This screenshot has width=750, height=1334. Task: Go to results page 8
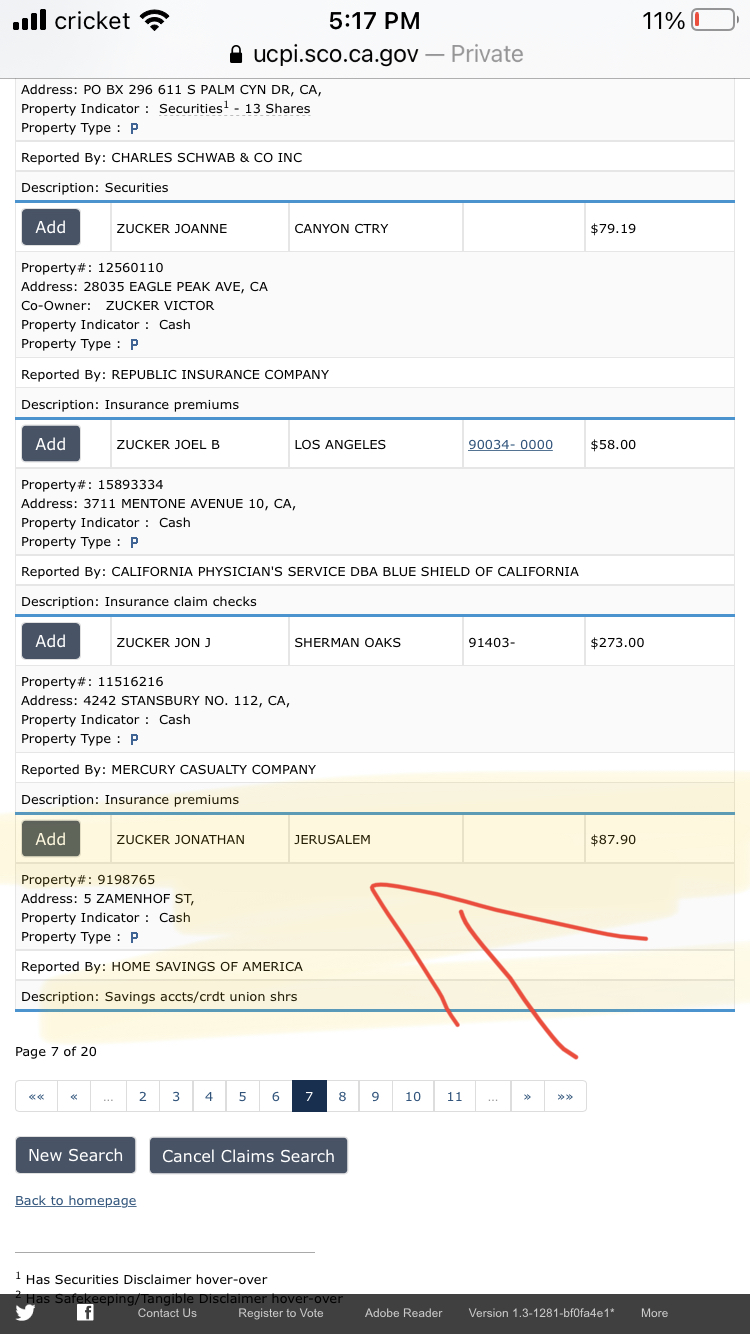(342, 1096)
